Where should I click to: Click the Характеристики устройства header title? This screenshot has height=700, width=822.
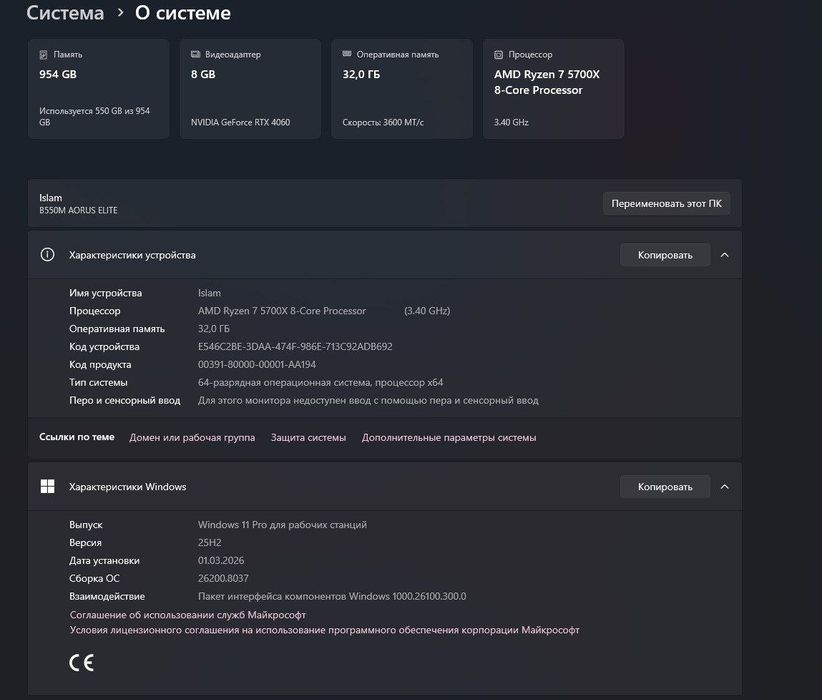coord(132,255)
